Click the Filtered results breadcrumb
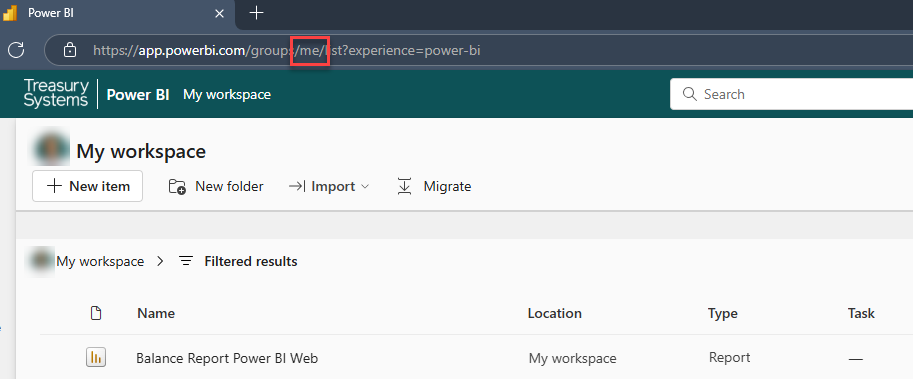 250,261
